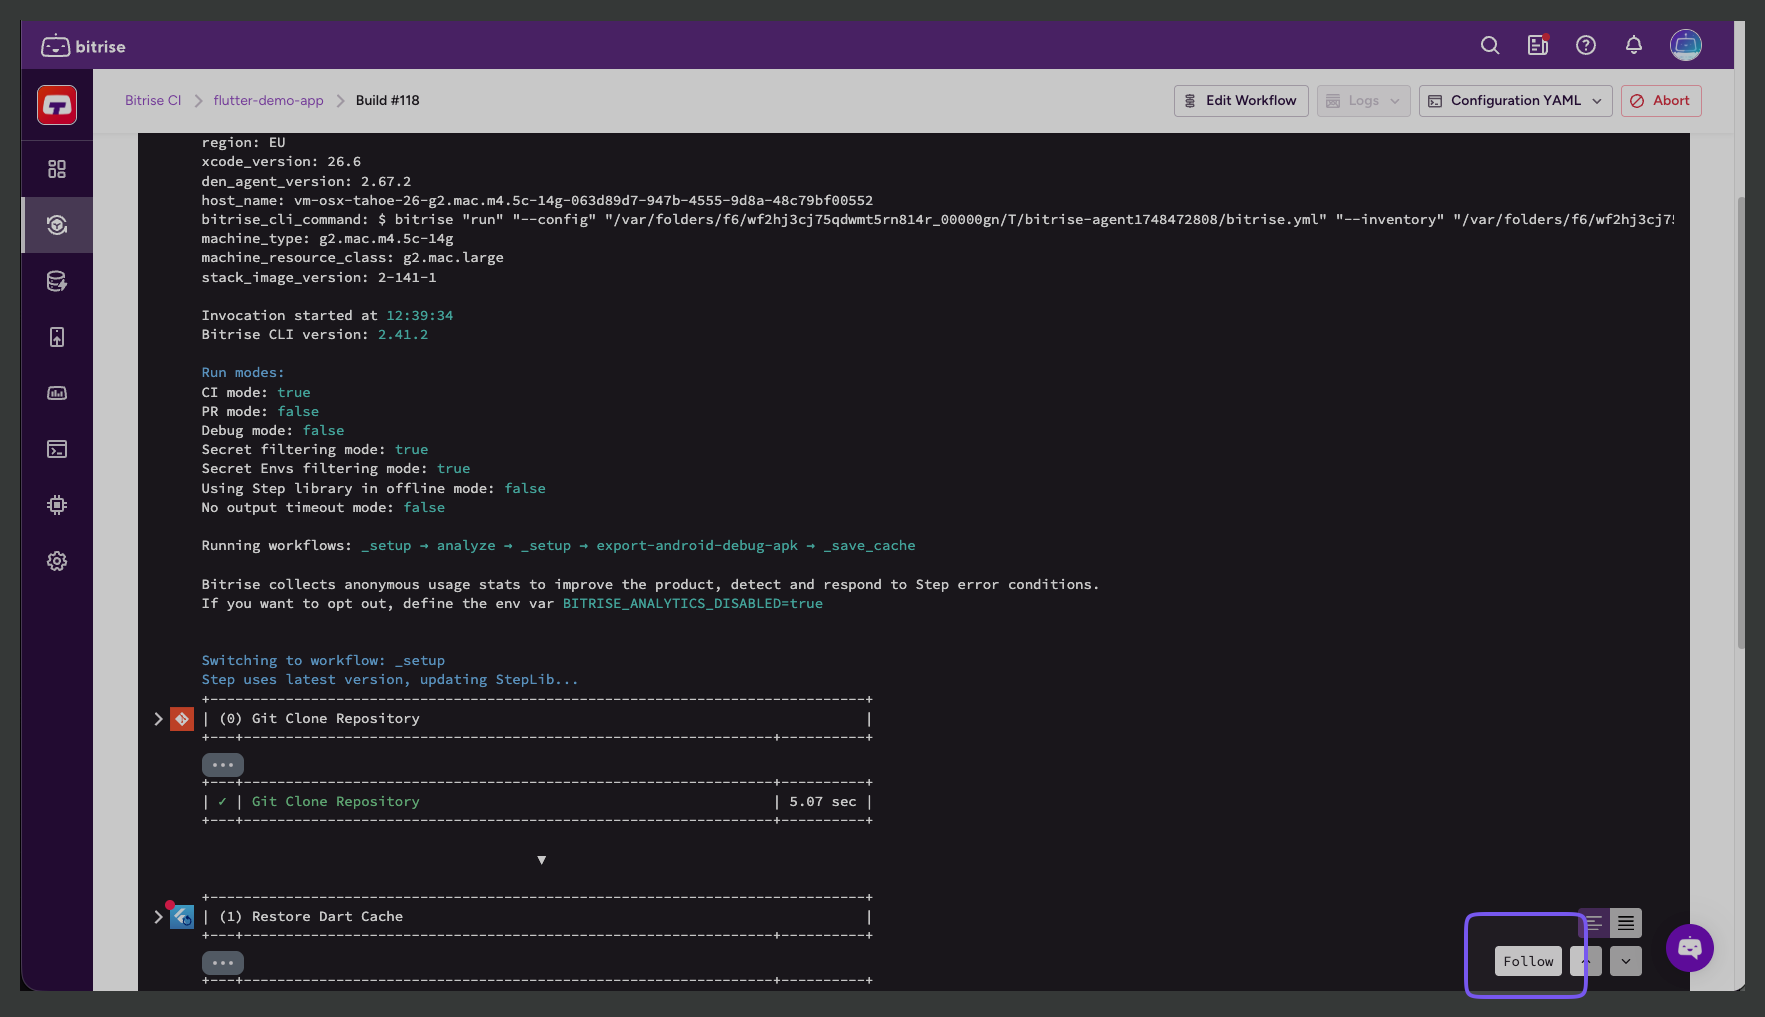1765x1017 pixels.
Task: Click the 5.07 sec duration
Action: pos(823,801)
